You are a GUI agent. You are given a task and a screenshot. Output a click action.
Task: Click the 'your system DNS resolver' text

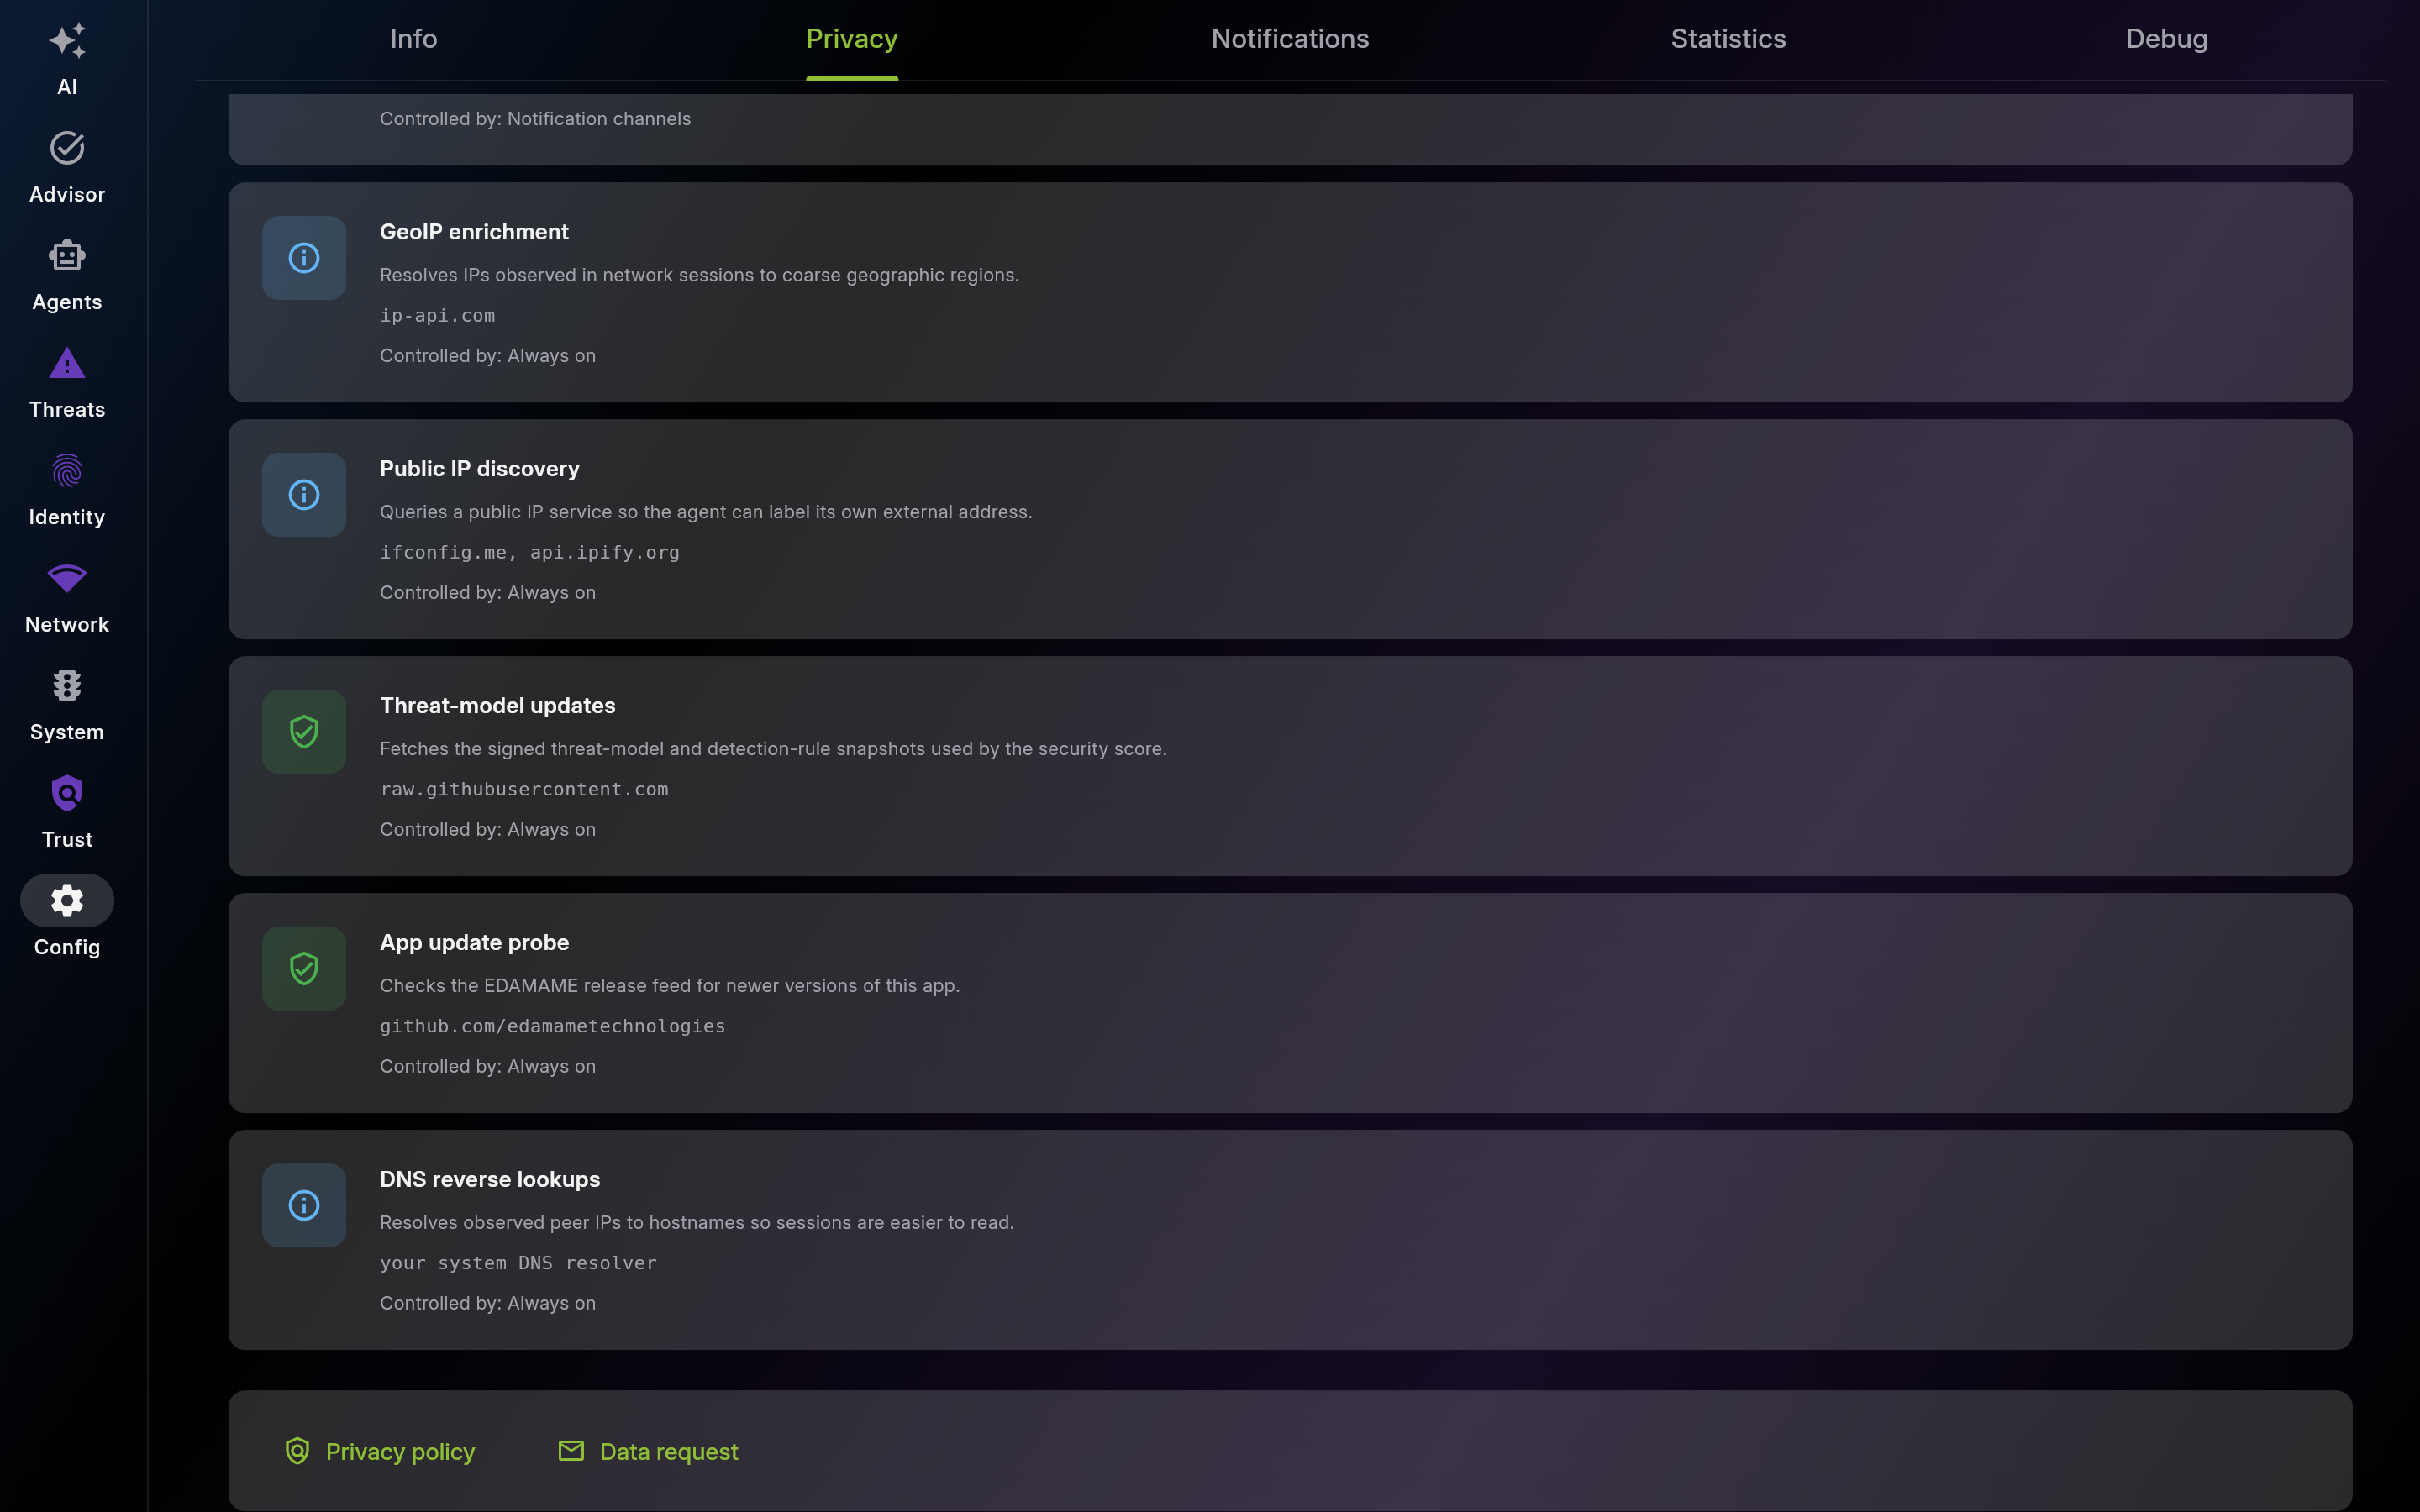pos(518,1263)
